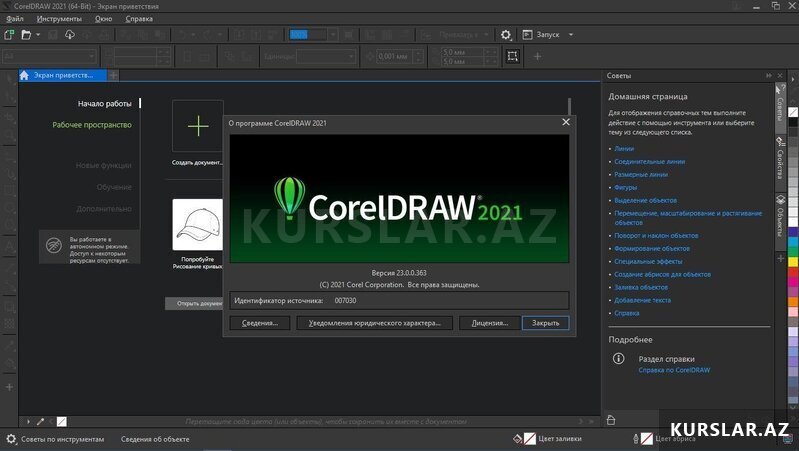
Task: Click Сведения об объекте in the status bar
Action: (x=155, y=439)
